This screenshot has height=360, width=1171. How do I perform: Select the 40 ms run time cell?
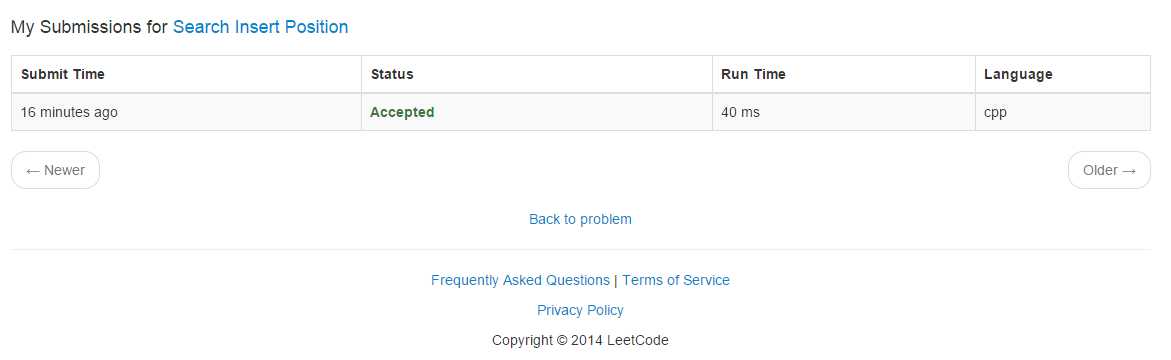tap(844, 112)
